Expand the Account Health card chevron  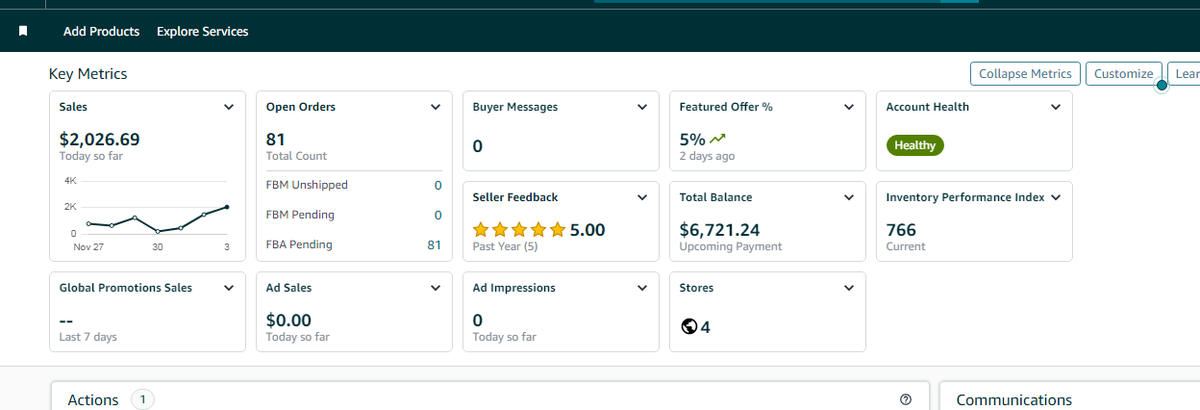[x=1056, y=107]
